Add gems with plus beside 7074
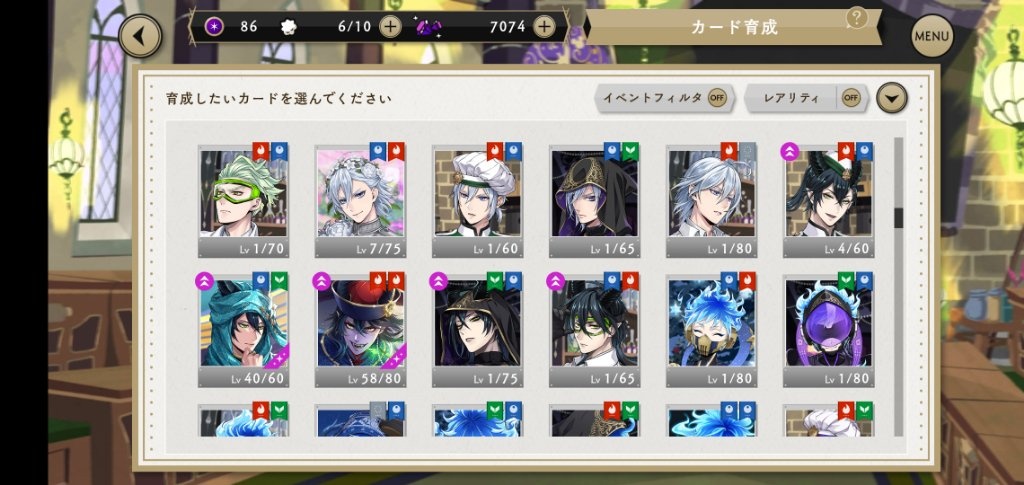 pyautogui.click(x=545, y=27)
